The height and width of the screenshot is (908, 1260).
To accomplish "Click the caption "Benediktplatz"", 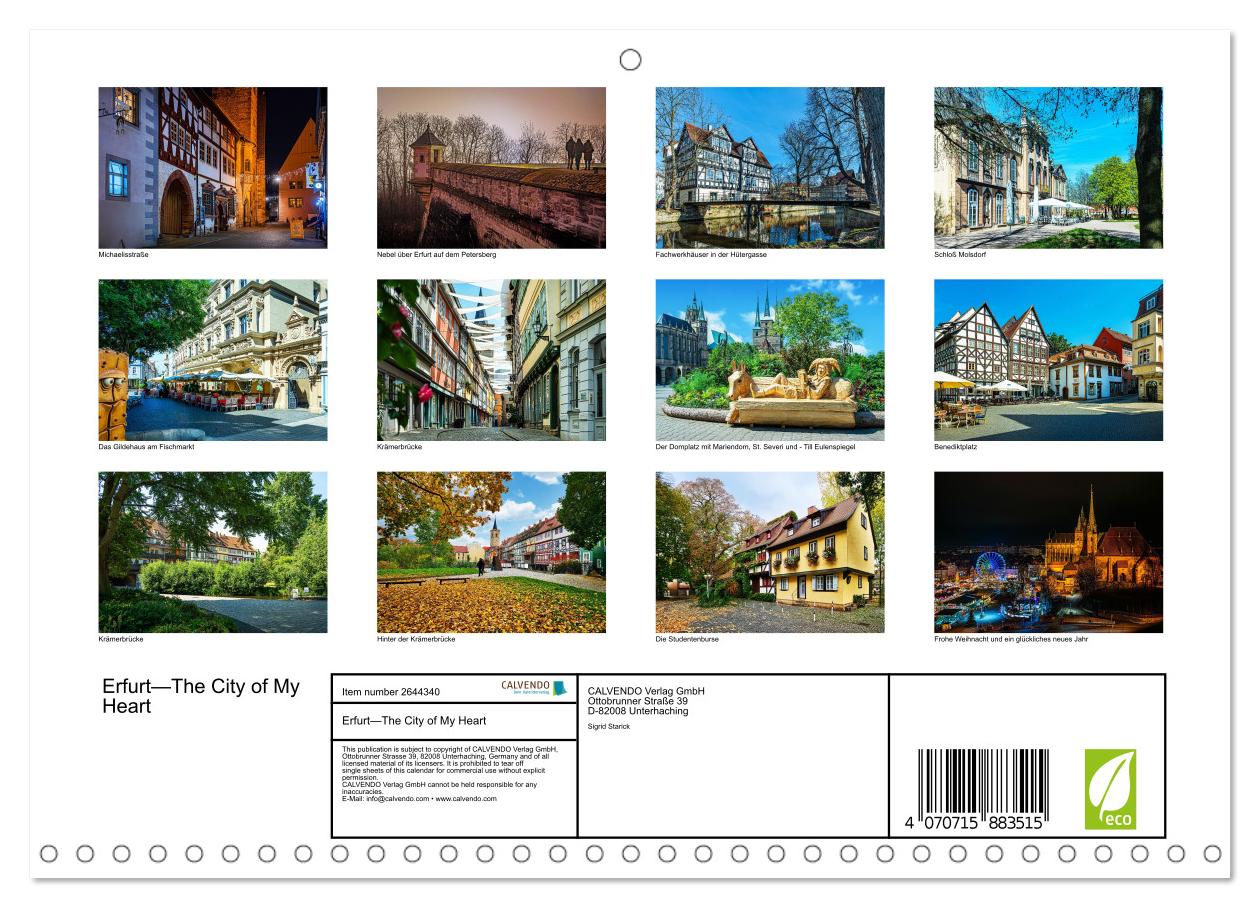I will click(x=954, y=447).
